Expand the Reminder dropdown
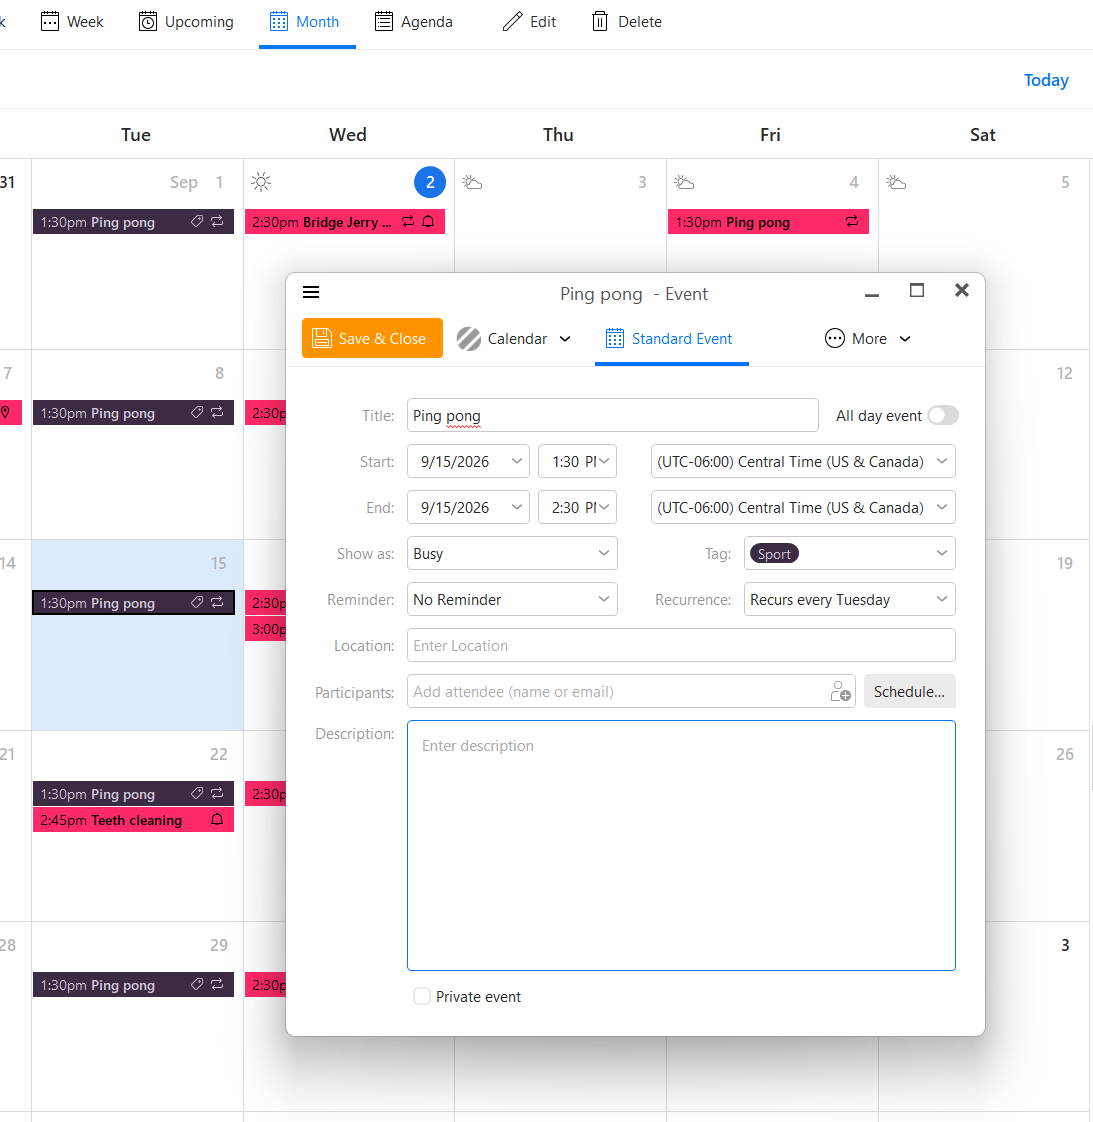 [x=512, y=600]
